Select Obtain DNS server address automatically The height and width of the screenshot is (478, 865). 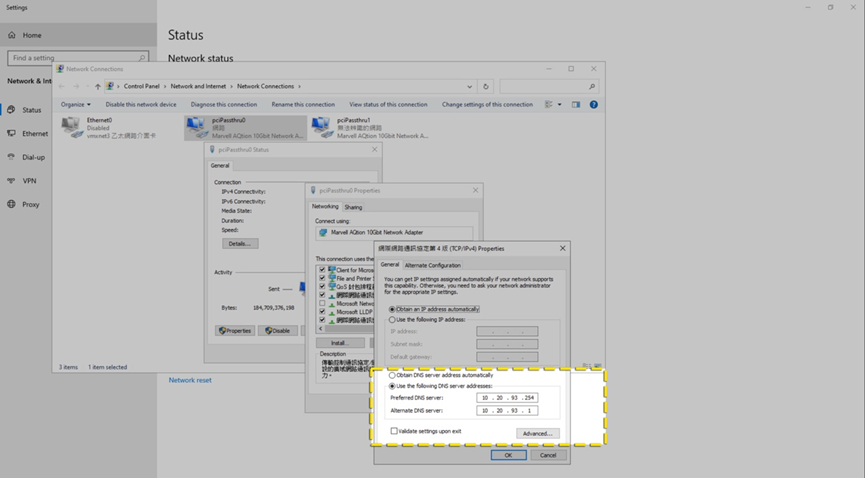392,376
